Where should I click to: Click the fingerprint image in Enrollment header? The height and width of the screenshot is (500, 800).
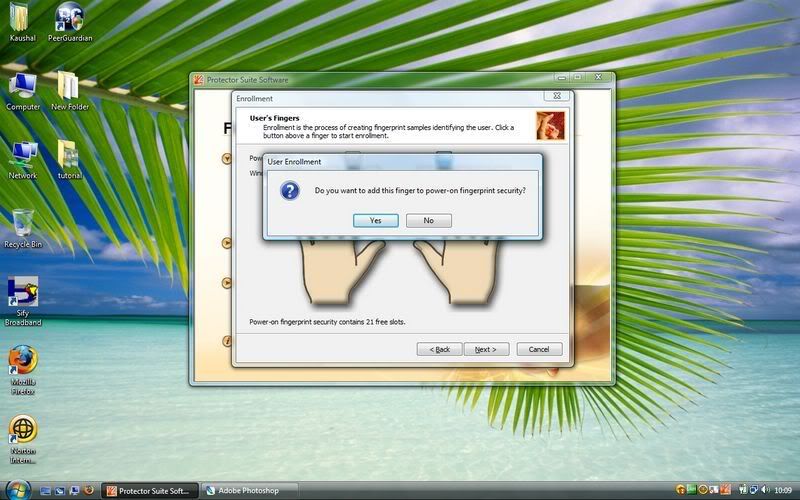click(551, 126)
